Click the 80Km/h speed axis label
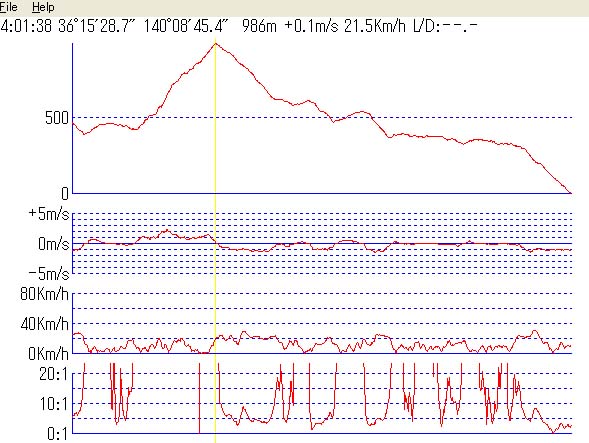This screenshot has width=589, height=443. pyautogui.click(x=45, y=293)
